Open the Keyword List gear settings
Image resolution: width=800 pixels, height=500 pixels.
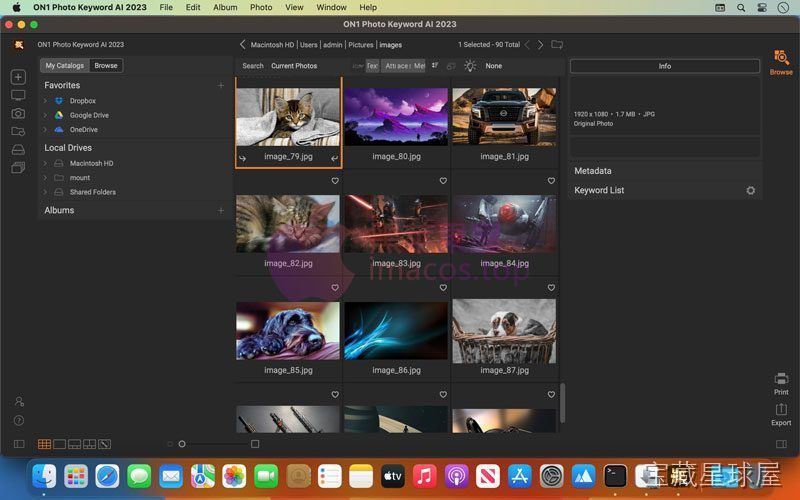point(751,190)
